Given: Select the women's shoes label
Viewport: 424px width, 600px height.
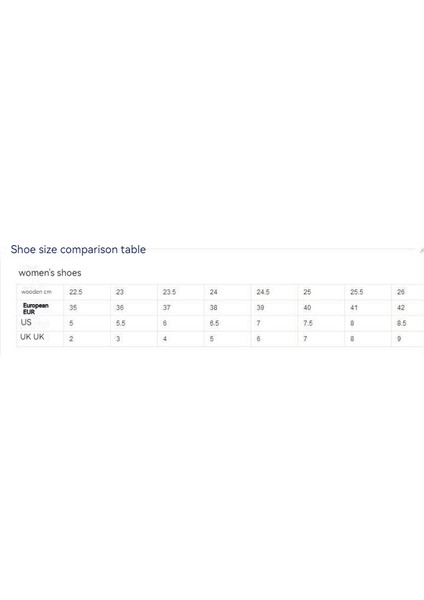Looking at the screenshot, I should click(x=50, y=273).
